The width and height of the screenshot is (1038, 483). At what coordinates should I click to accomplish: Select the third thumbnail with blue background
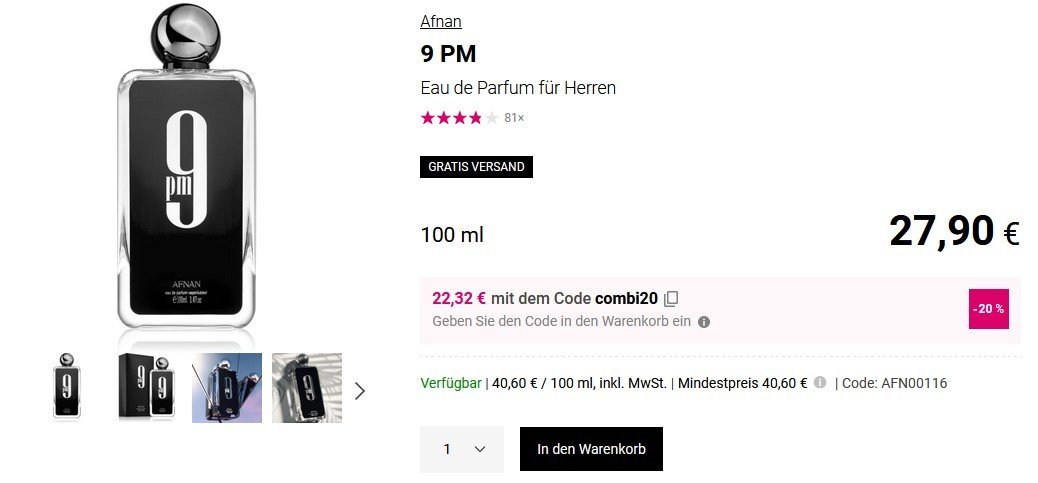pos(227,387)
